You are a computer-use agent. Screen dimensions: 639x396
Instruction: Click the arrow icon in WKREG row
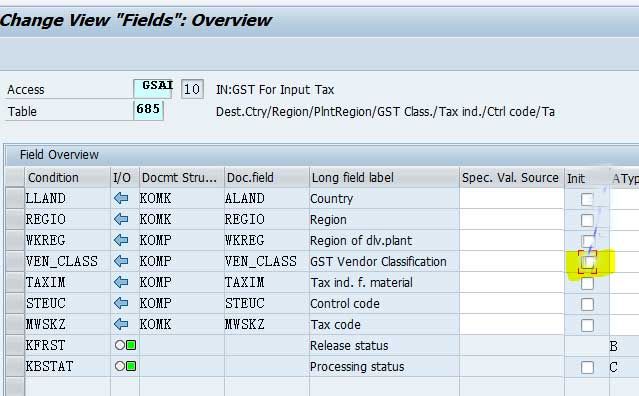(121, 240)
